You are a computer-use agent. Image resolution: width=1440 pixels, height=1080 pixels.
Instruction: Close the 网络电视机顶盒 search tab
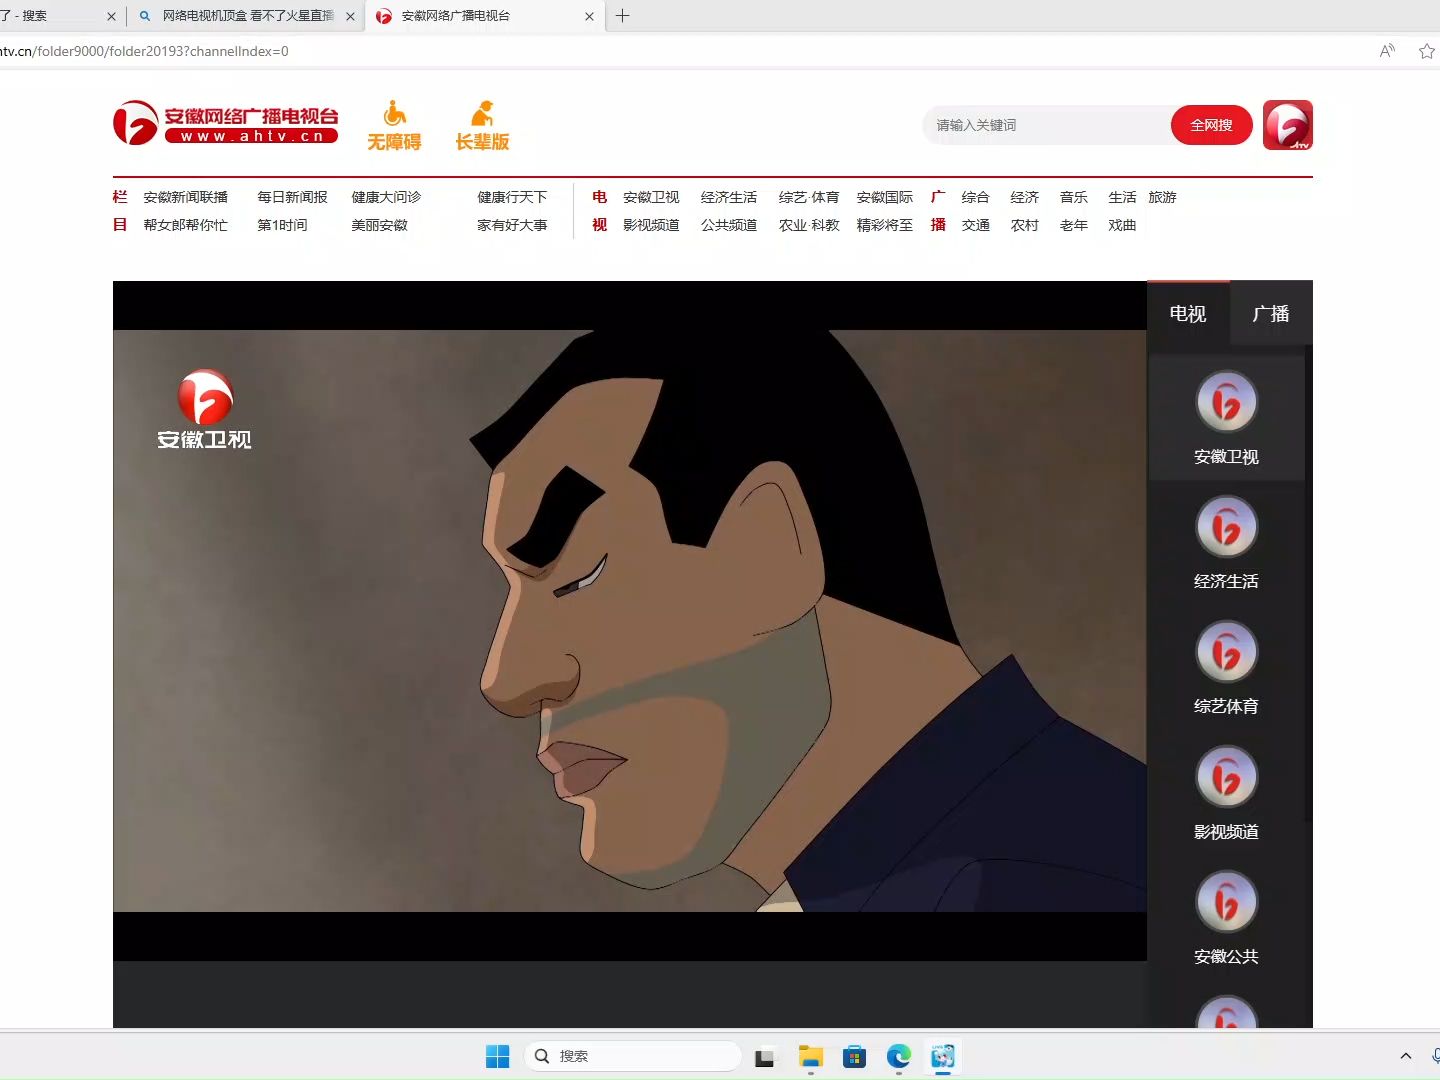[x=350, y=16]
